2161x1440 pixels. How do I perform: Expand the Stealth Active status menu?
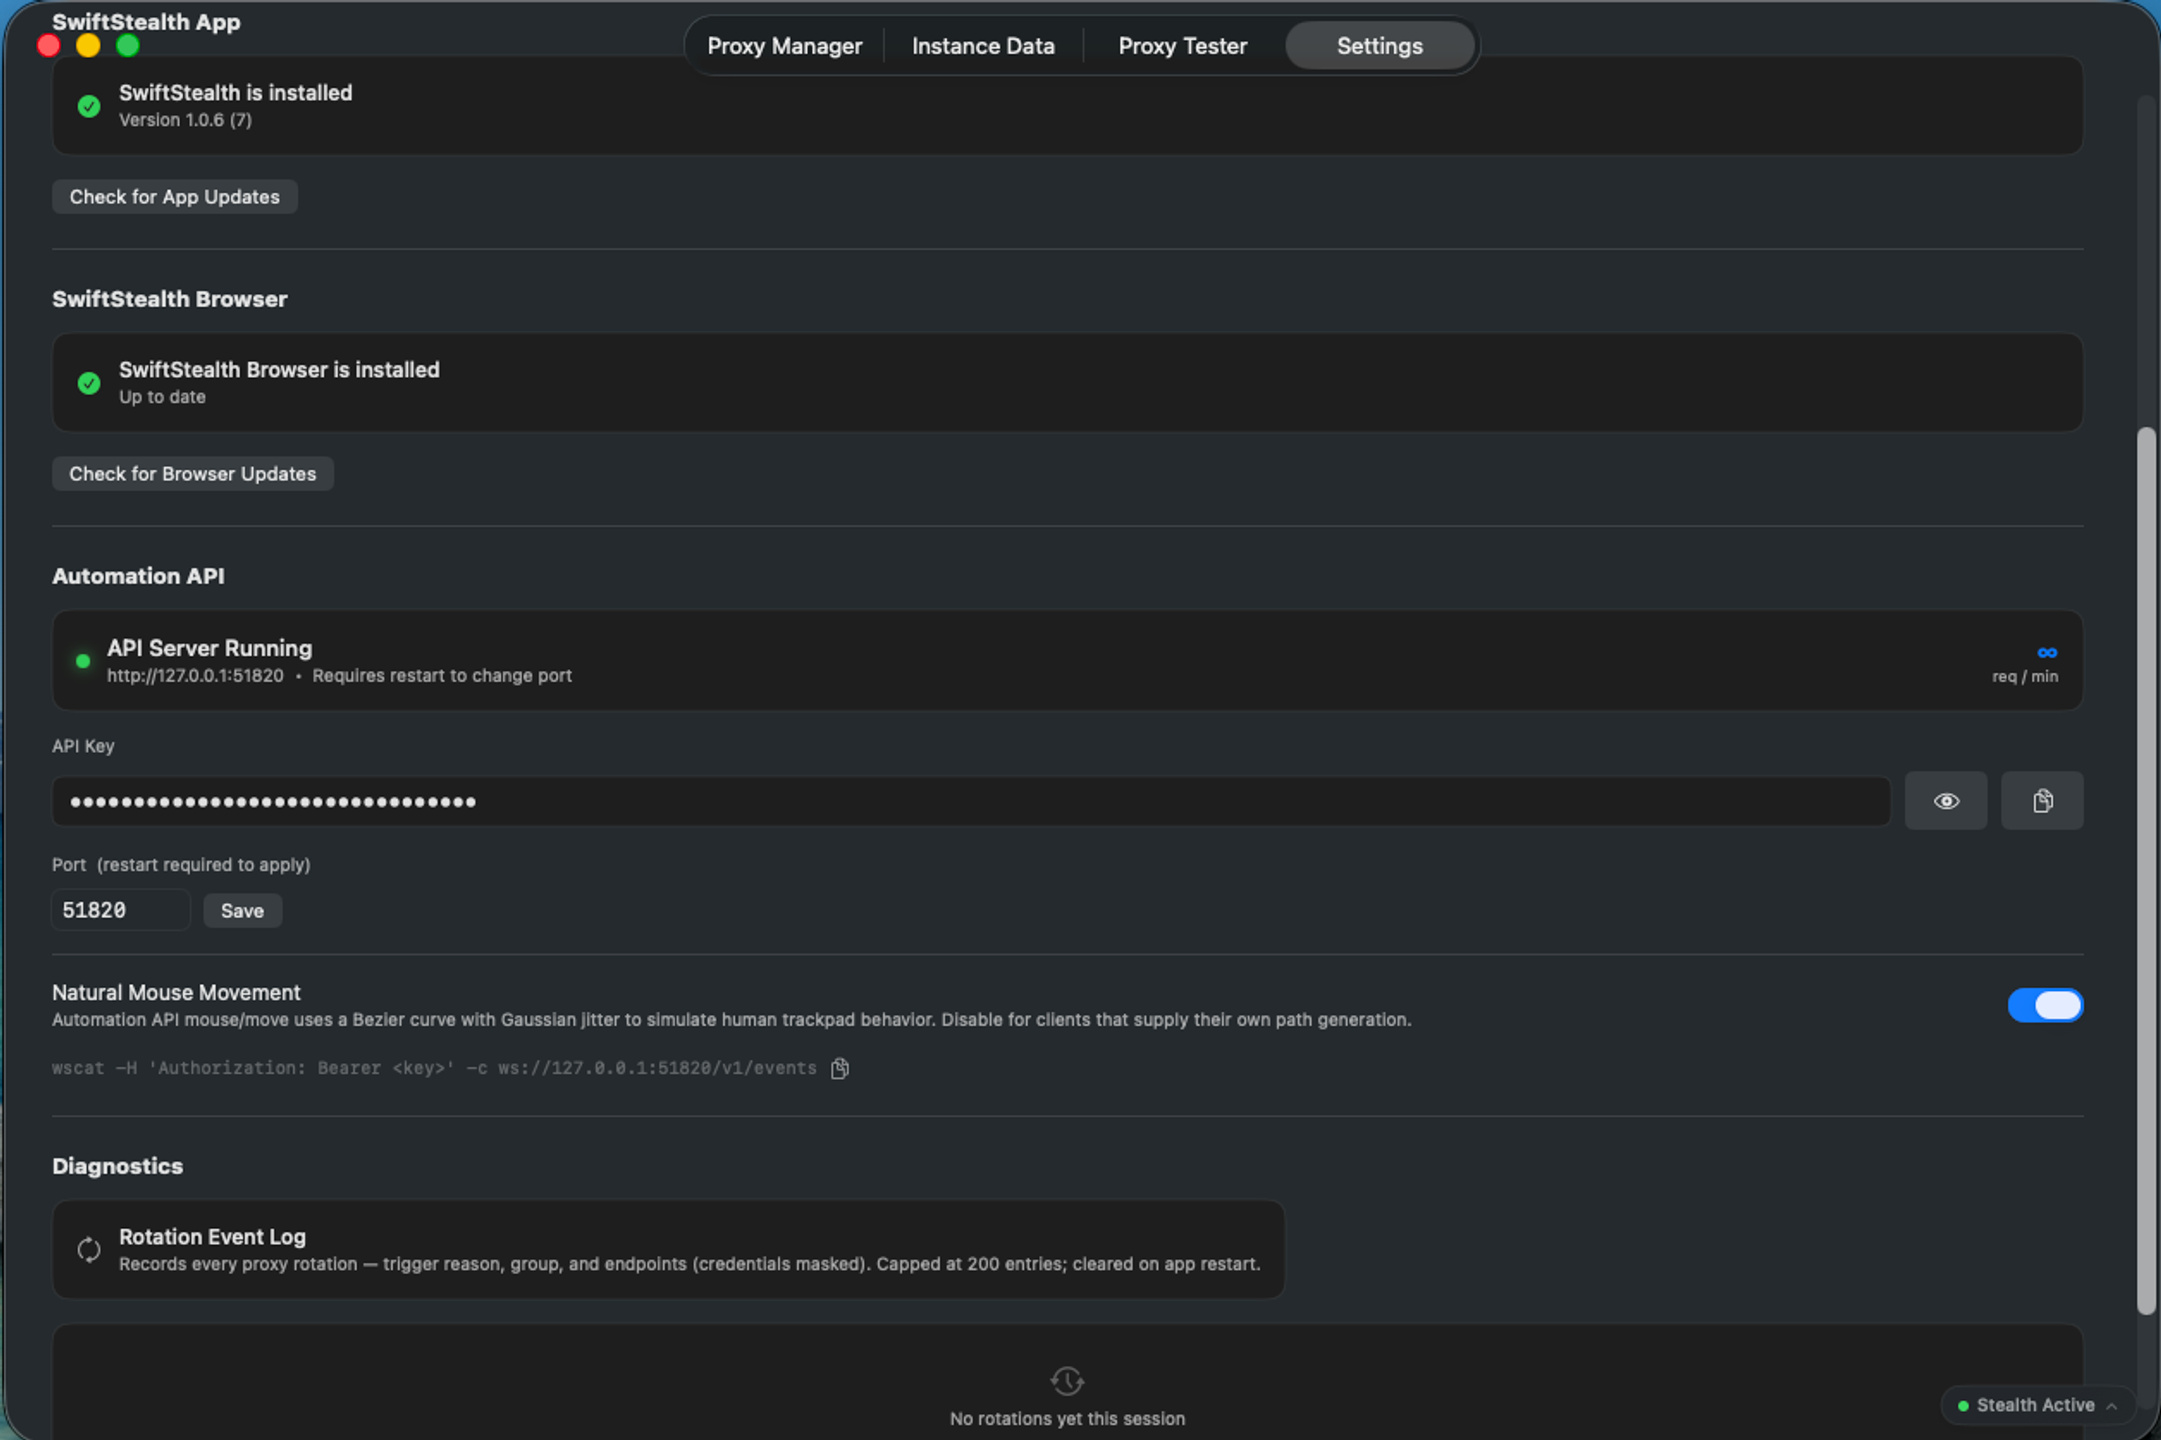pyautogui.click(x=2037, y=1405)
